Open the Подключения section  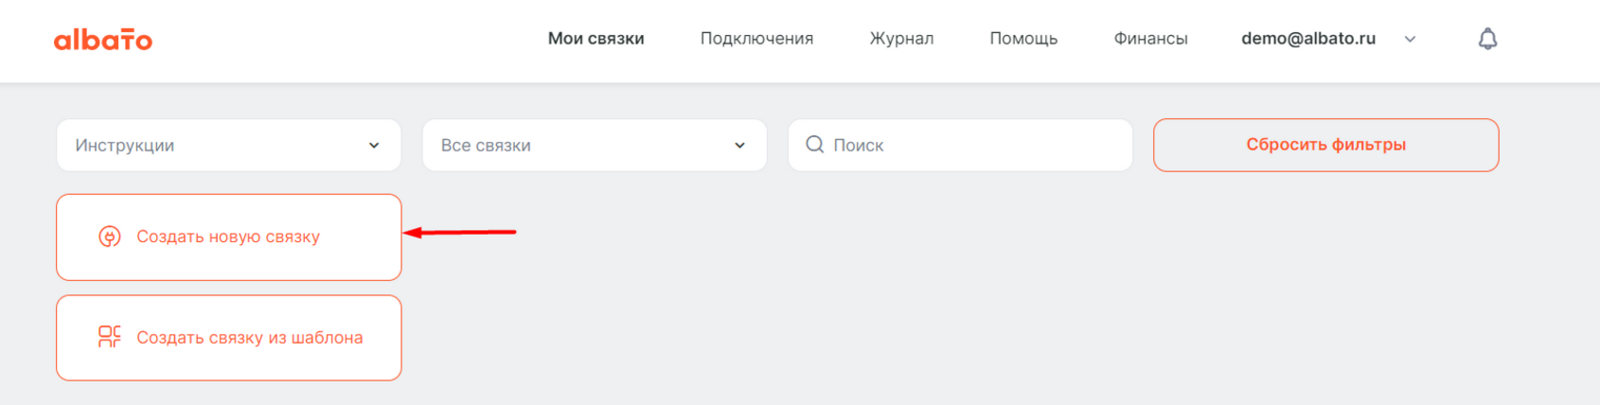pyautogui.click(x=756, y=39)
